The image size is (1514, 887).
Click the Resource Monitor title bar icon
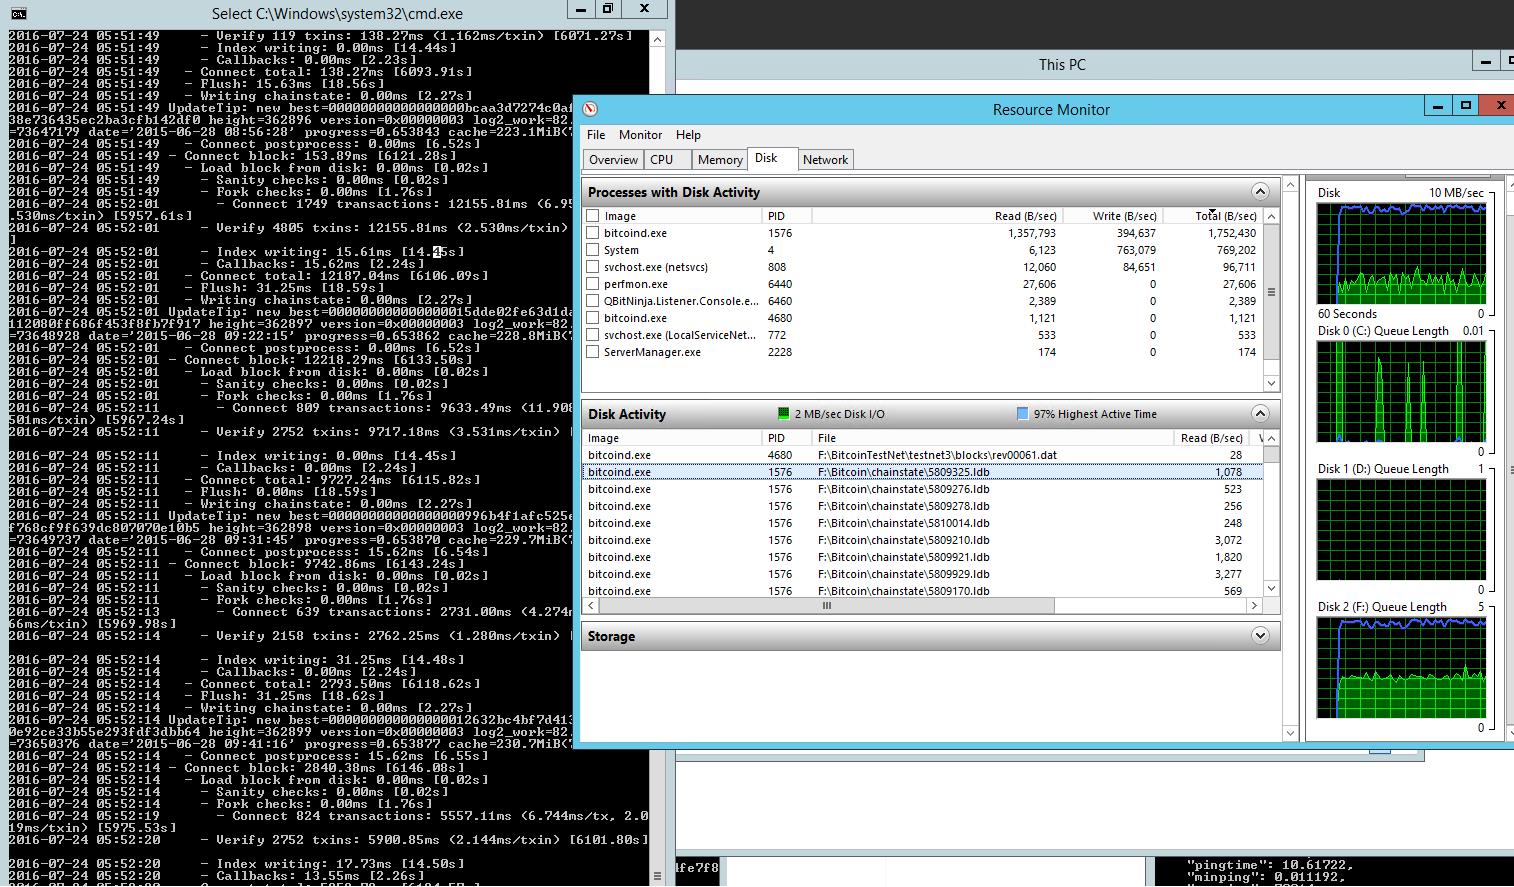pyautogui.click(x=590, y=109)
